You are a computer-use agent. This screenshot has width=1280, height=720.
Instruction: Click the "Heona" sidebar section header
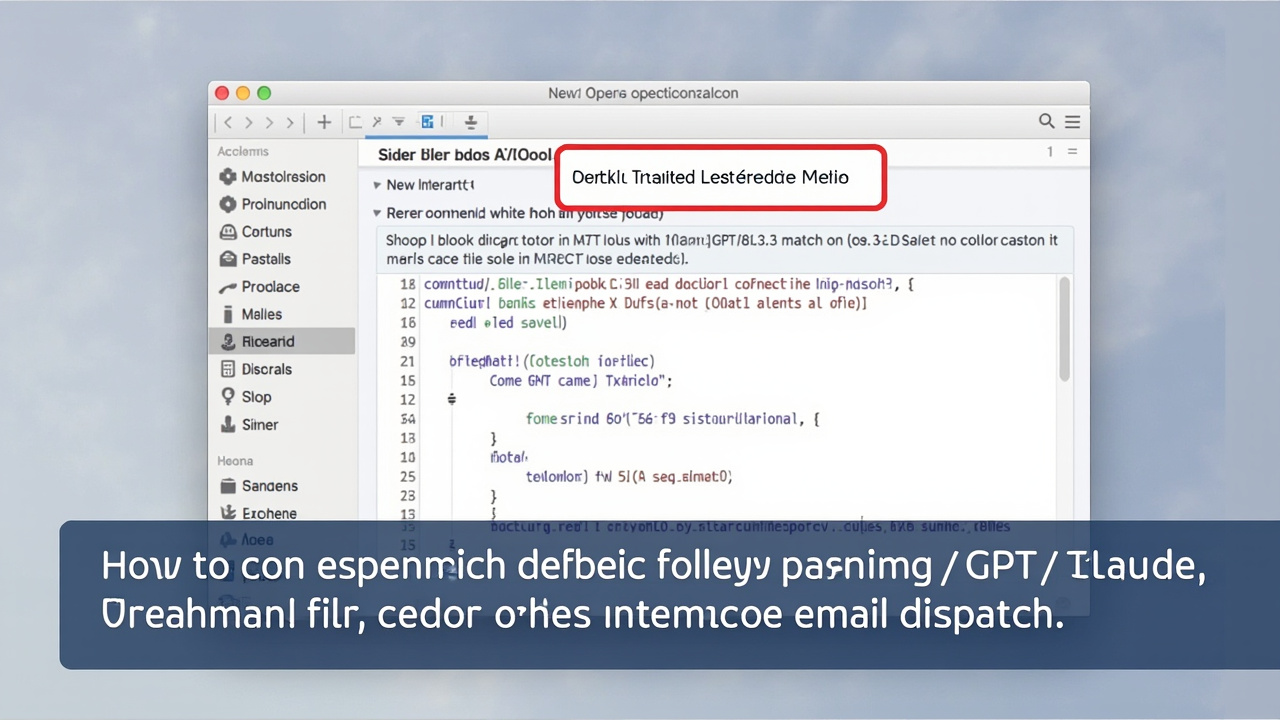[235, 461]
